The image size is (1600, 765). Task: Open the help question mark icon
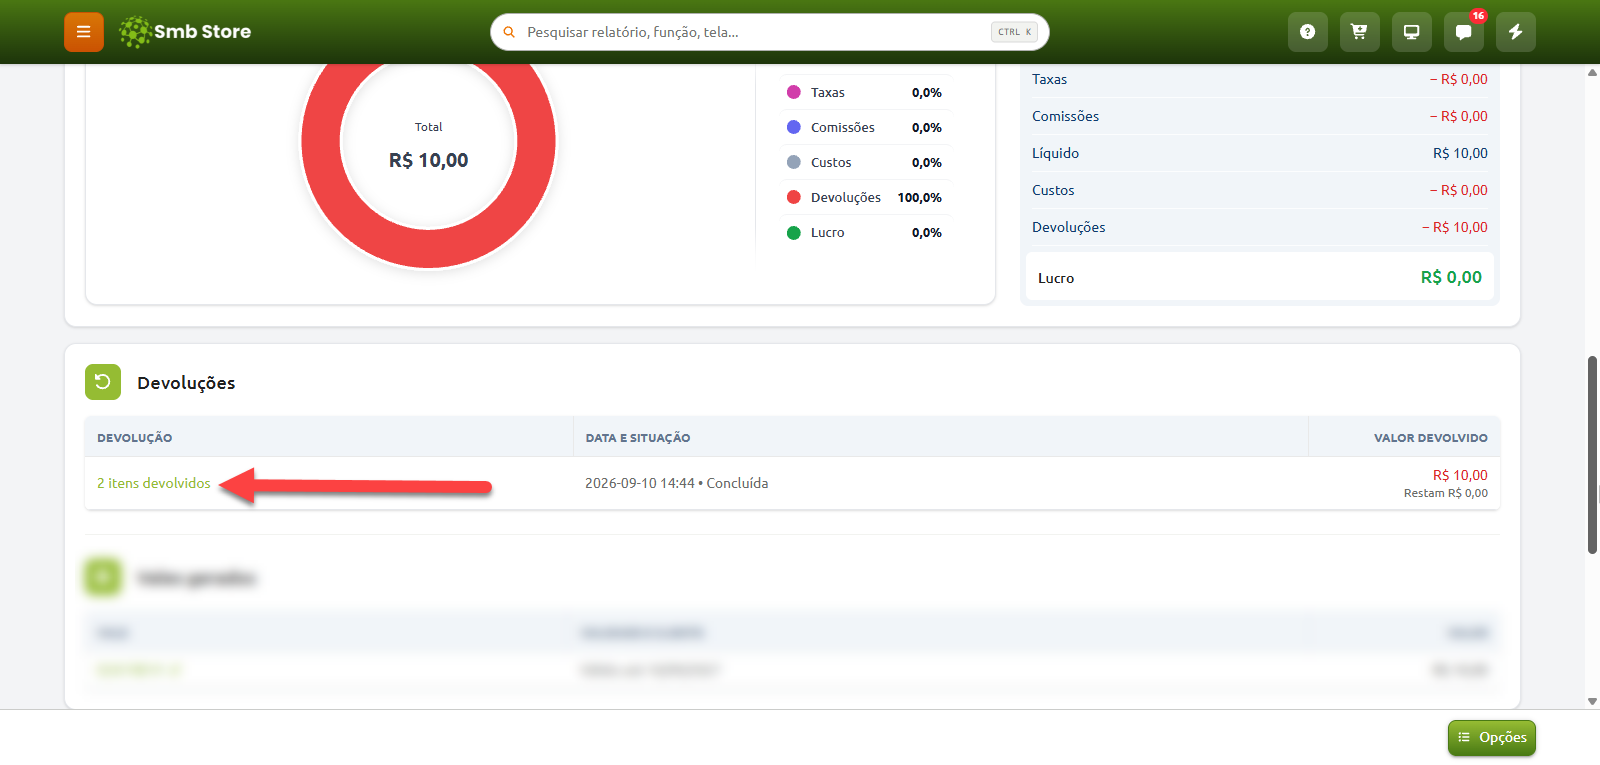tap(1307, 32)
